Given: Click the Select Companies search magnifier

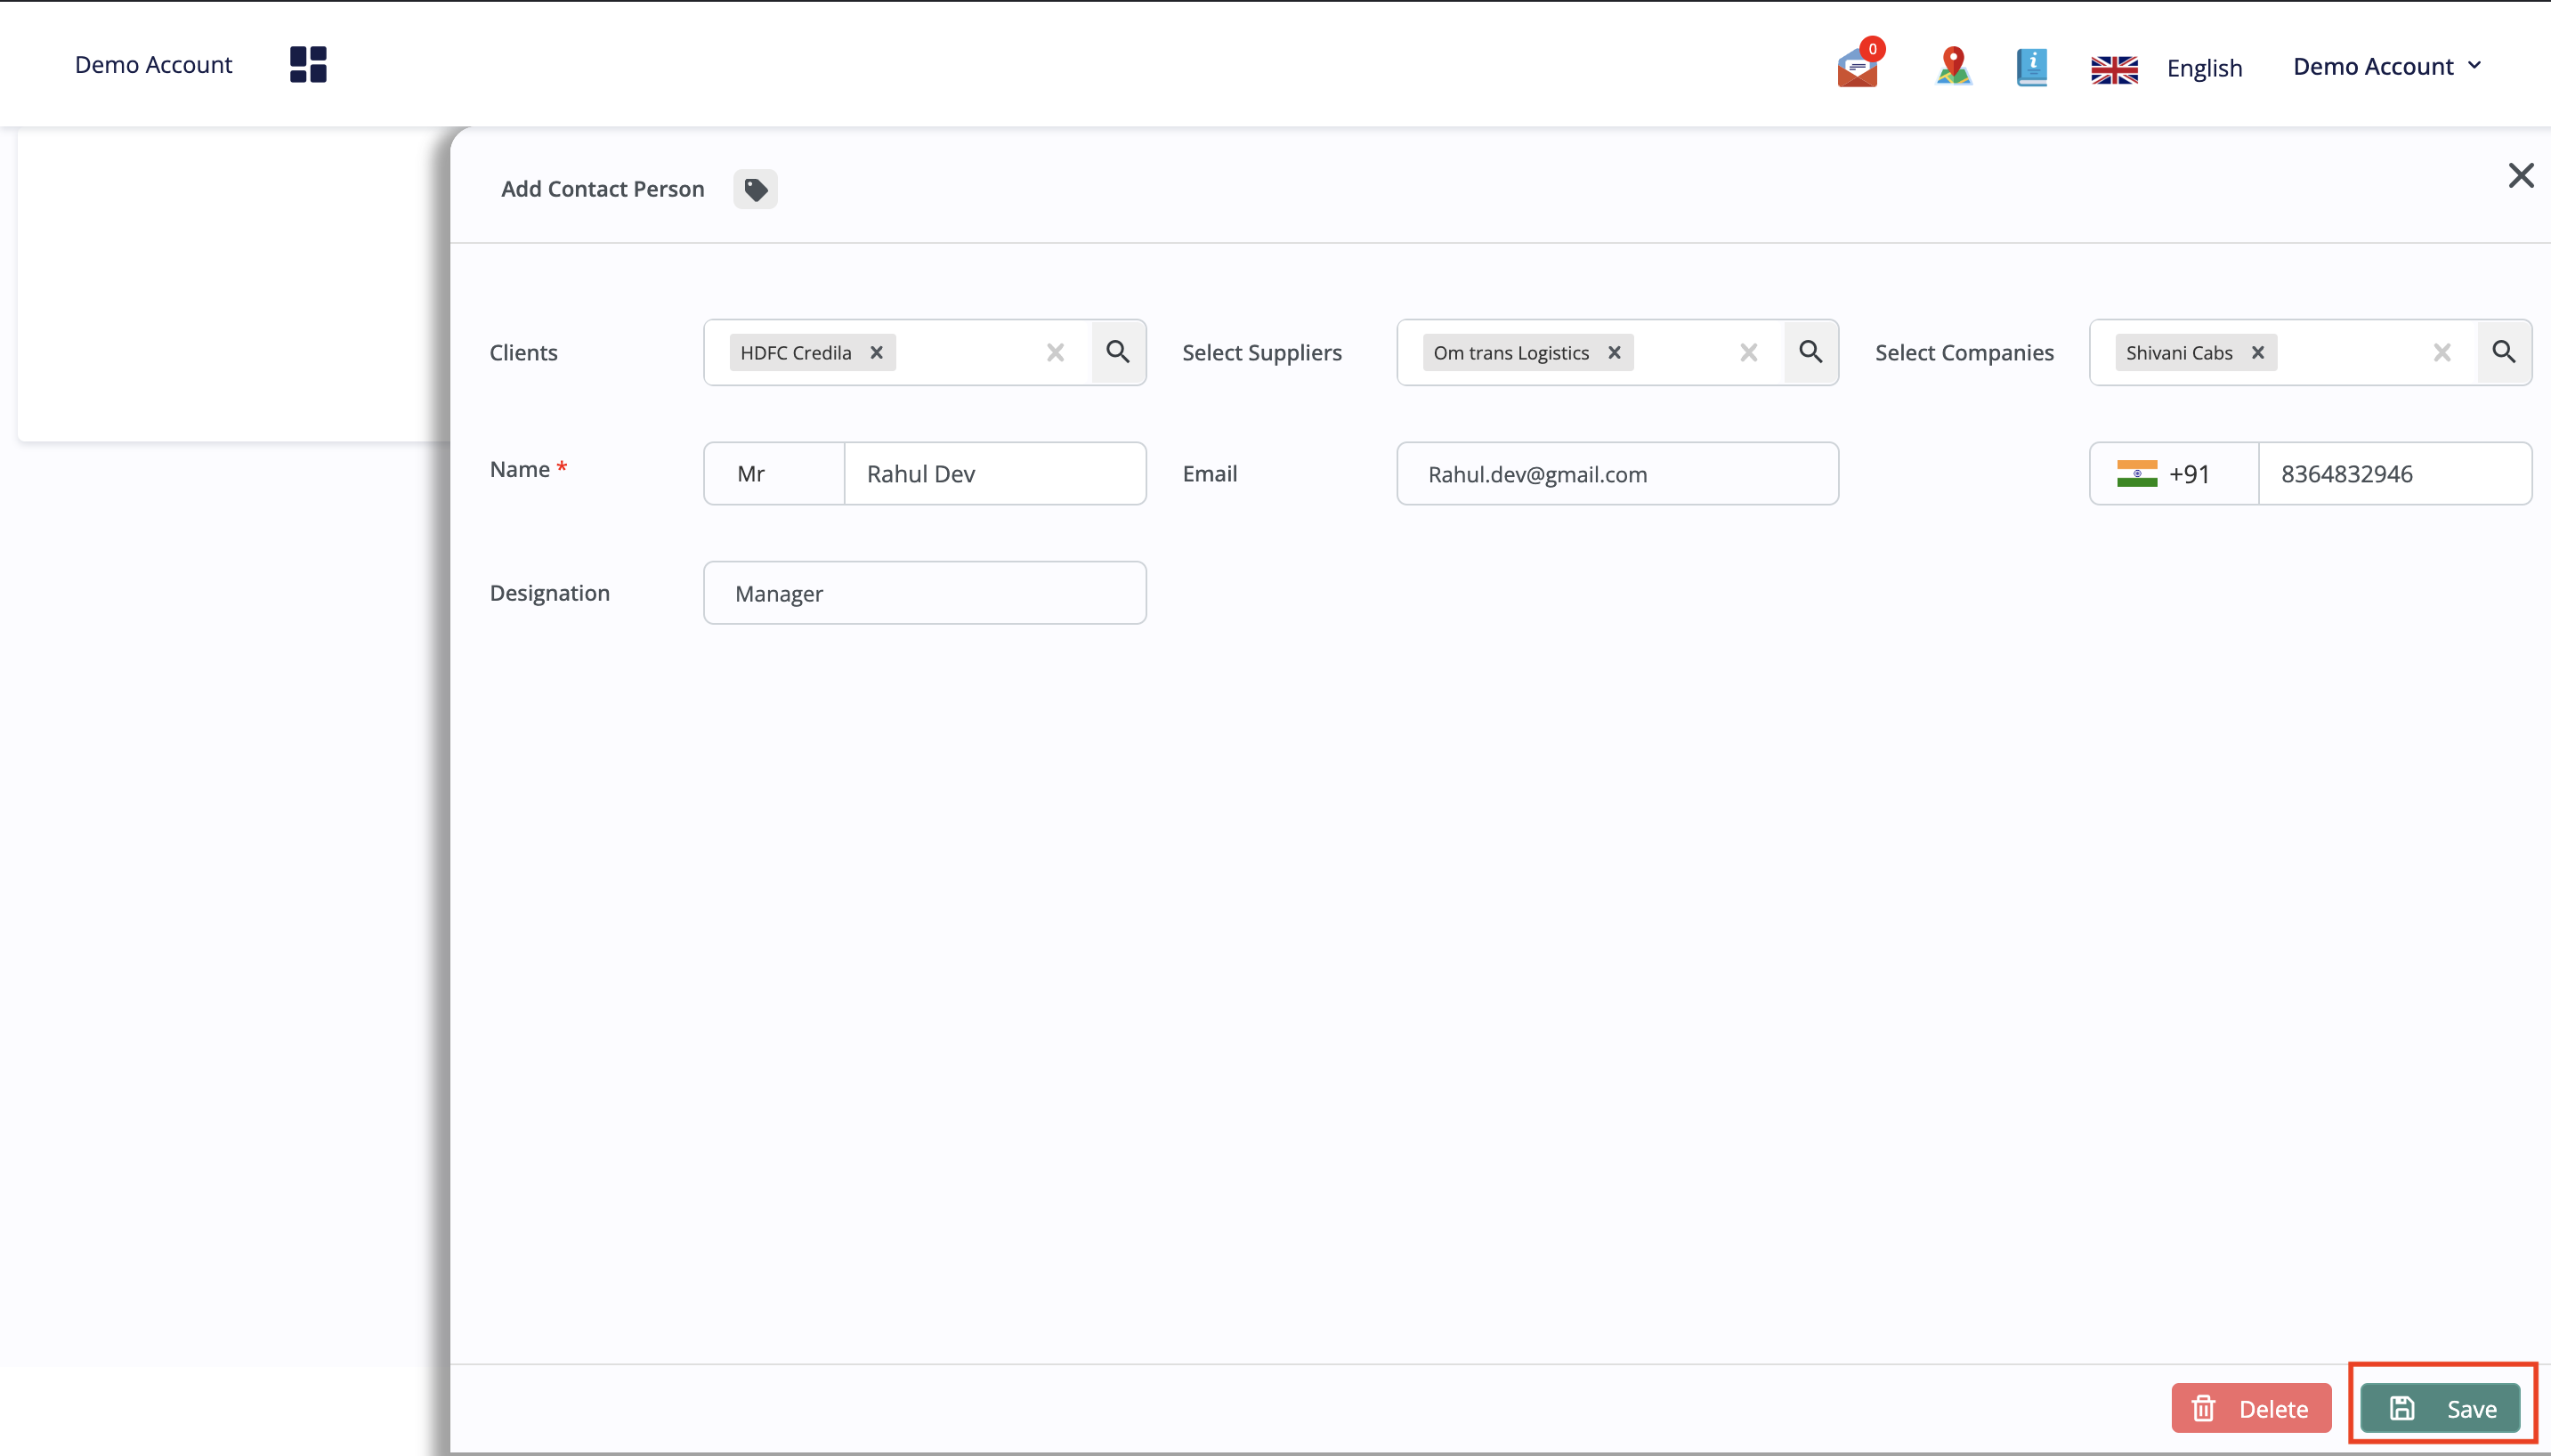Looking at the screenshot, I should (2503, 352).
